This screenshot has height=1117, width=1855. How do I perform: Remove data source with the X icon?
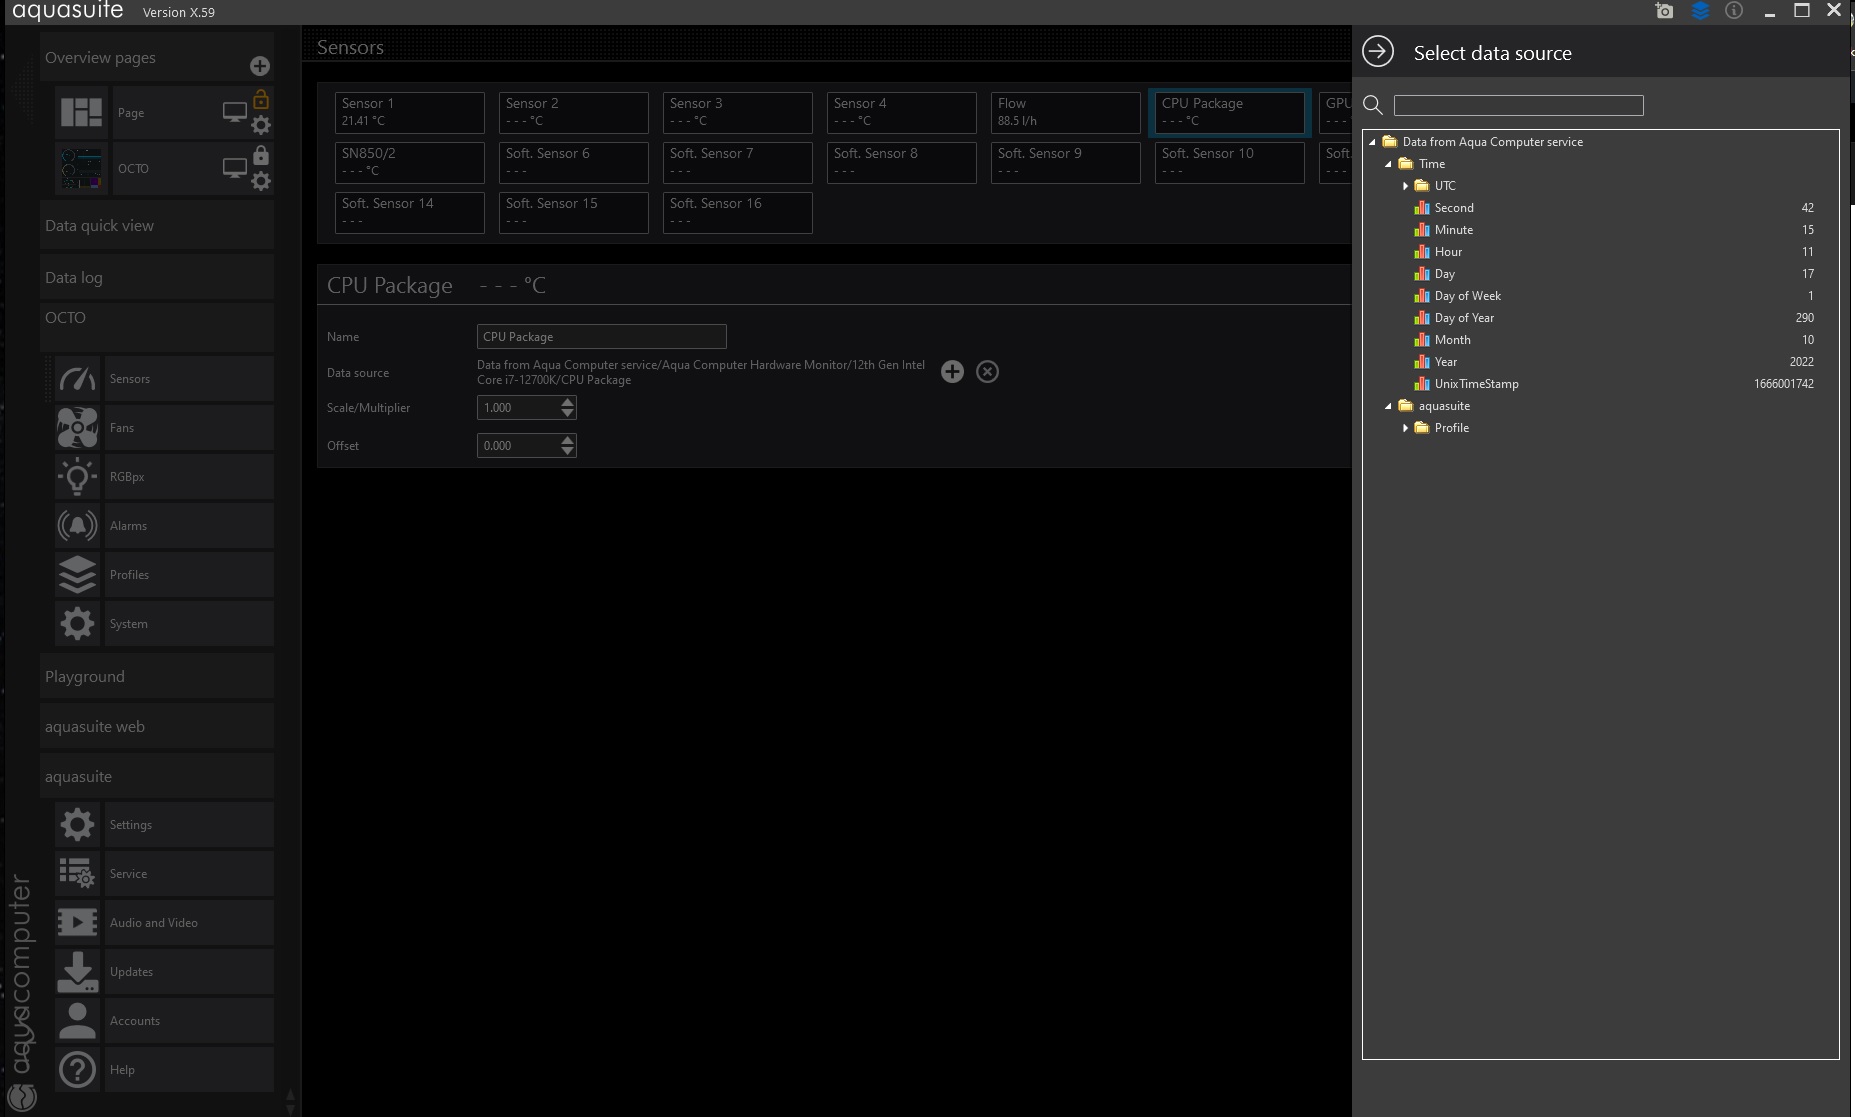987,372
